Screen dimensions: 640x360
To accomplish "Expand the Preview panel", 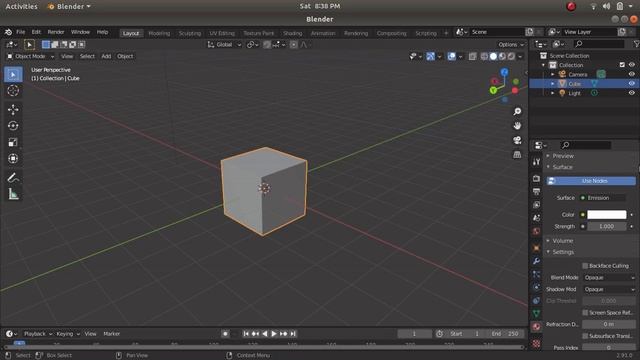I will [563, 156].
